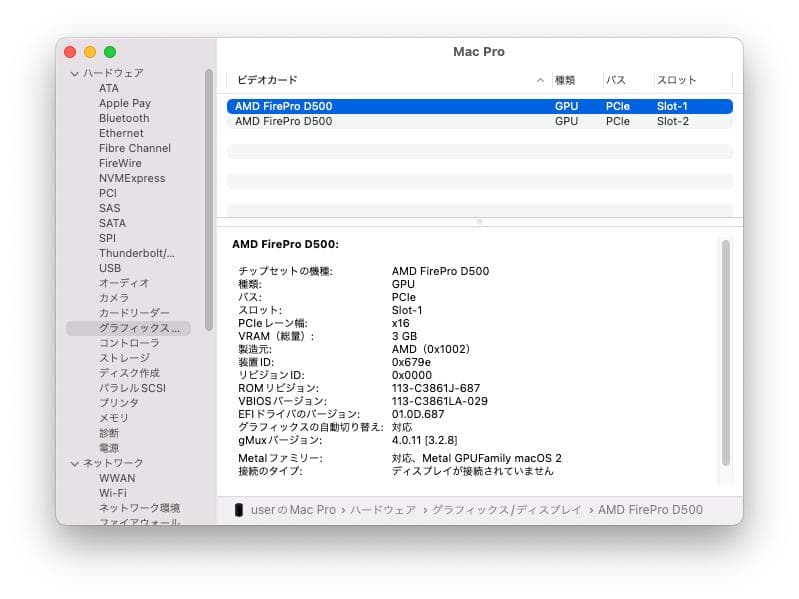This screenshot has height=599, width=799.
Task: Open WWAN under ネットワーク
Action: pyautogui.click(x=117, y=479)
